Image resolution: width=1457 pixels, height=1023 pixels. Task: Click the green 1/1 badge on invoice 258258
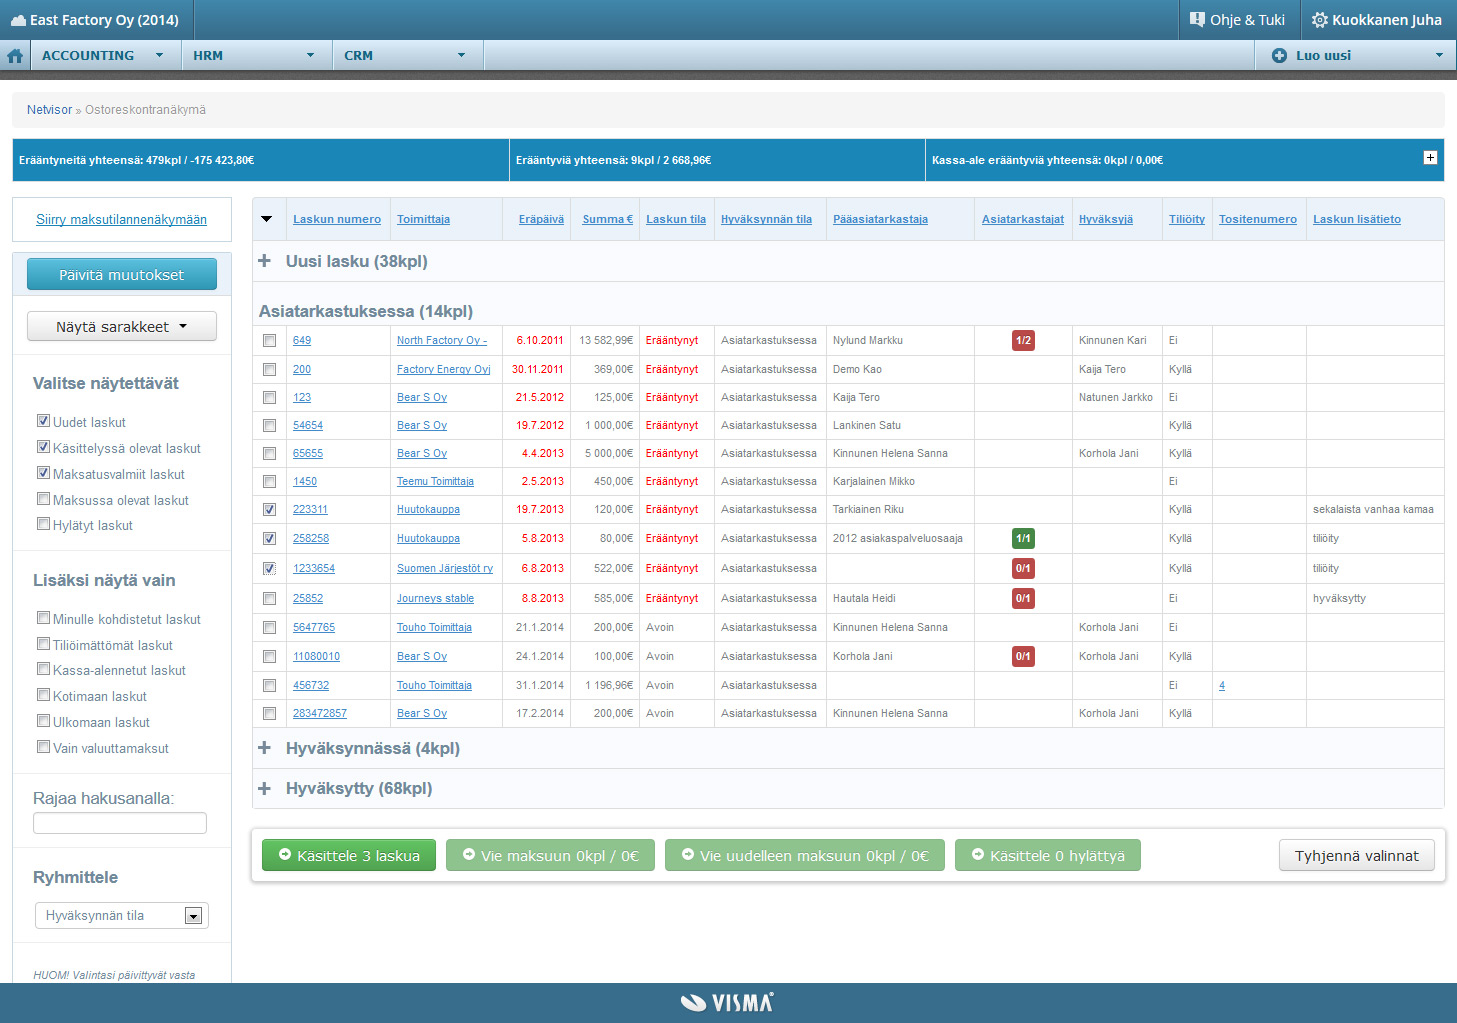coord(1023,538)
